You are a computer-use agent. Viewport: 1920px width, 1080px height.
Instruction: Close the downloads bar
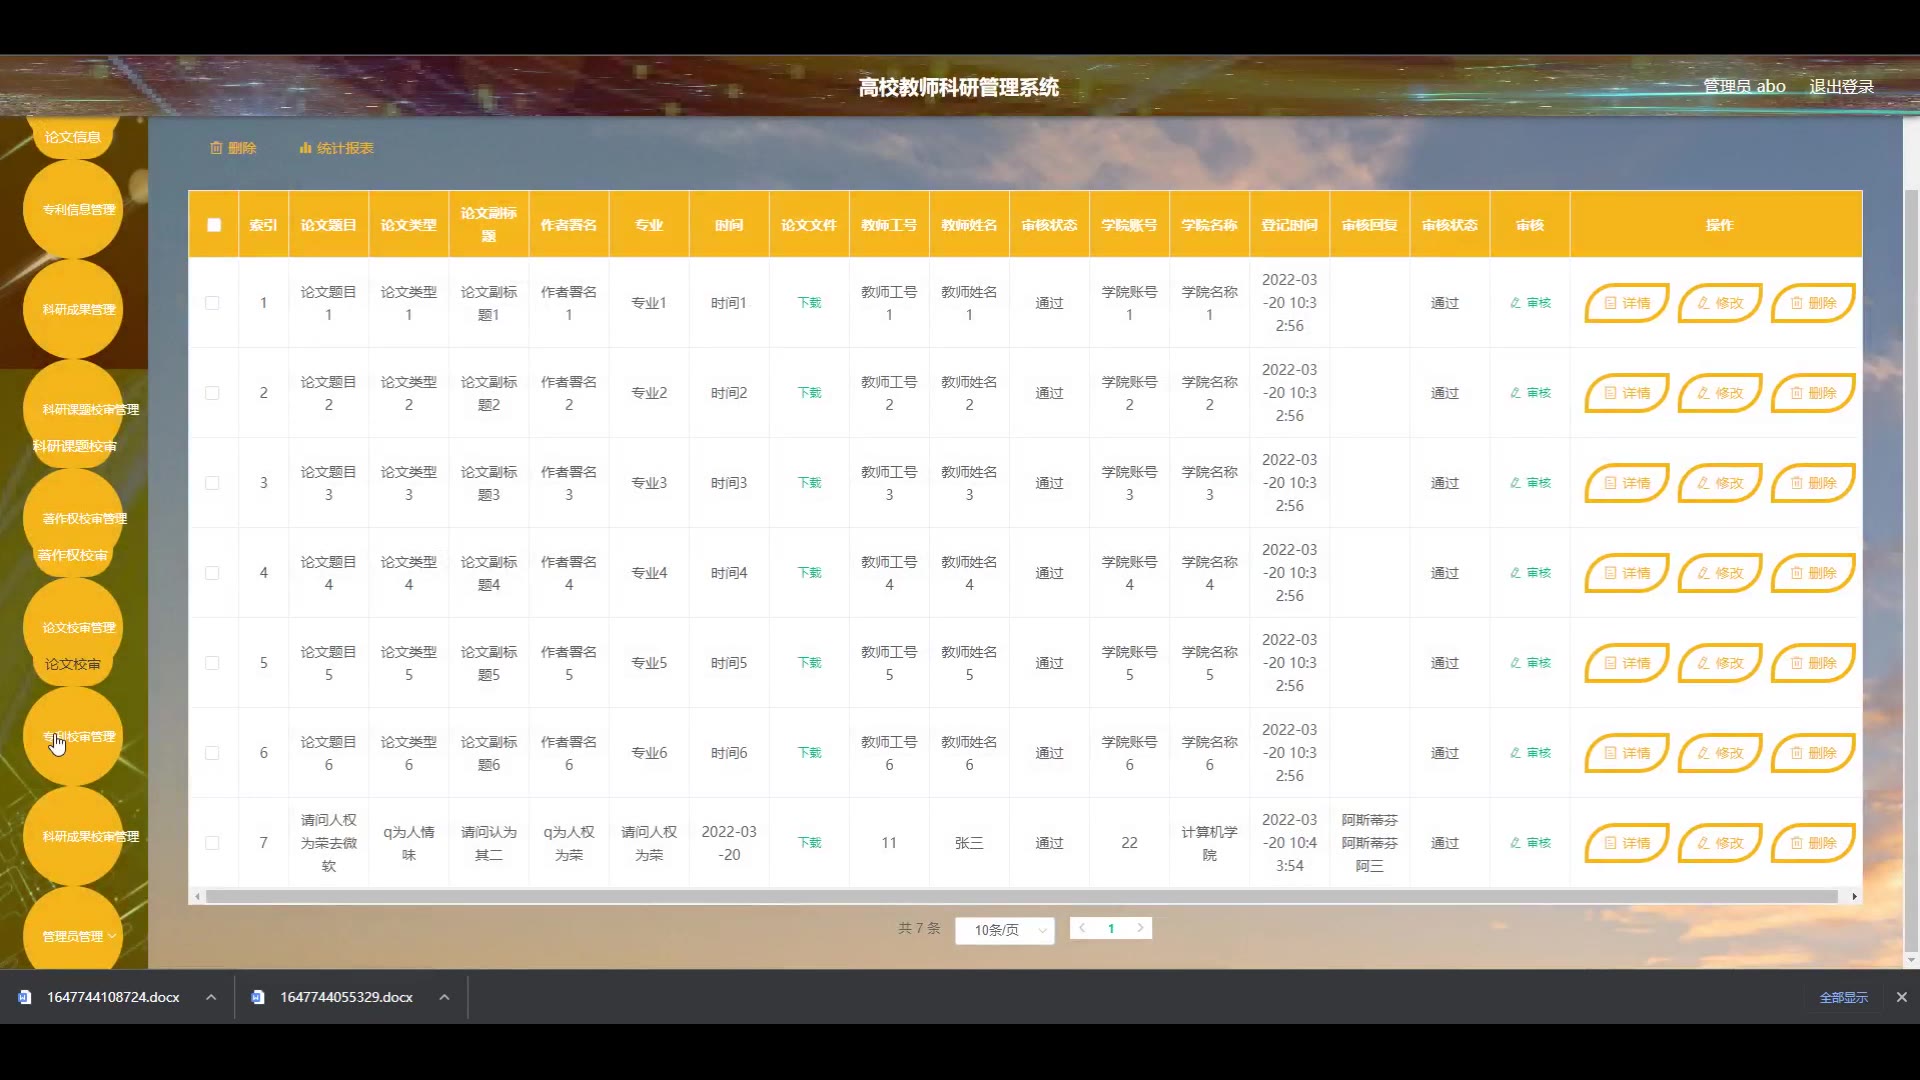[x=1901, y=997]
